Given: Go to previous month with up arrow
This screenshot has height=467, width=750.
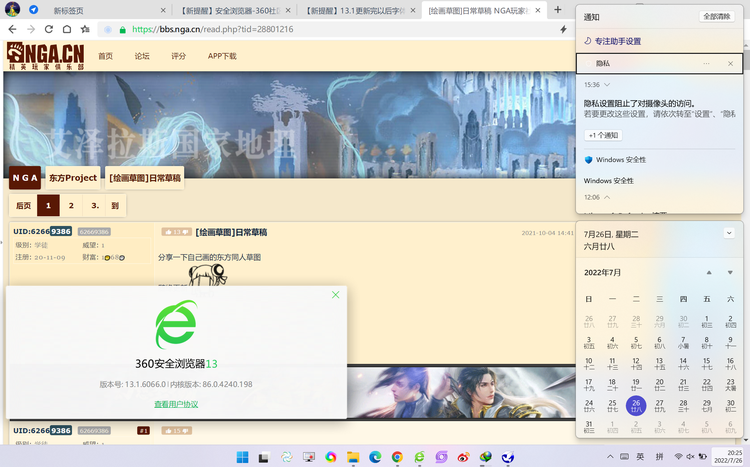Looking at the screenshot, I should [x=709, y=273].
